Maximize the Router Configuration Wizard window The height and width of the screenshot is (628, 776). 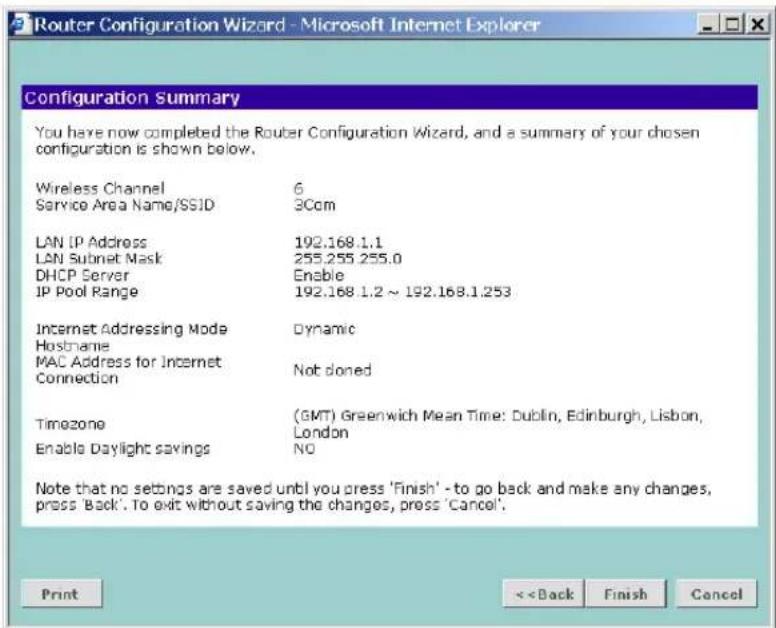[732, 24]
